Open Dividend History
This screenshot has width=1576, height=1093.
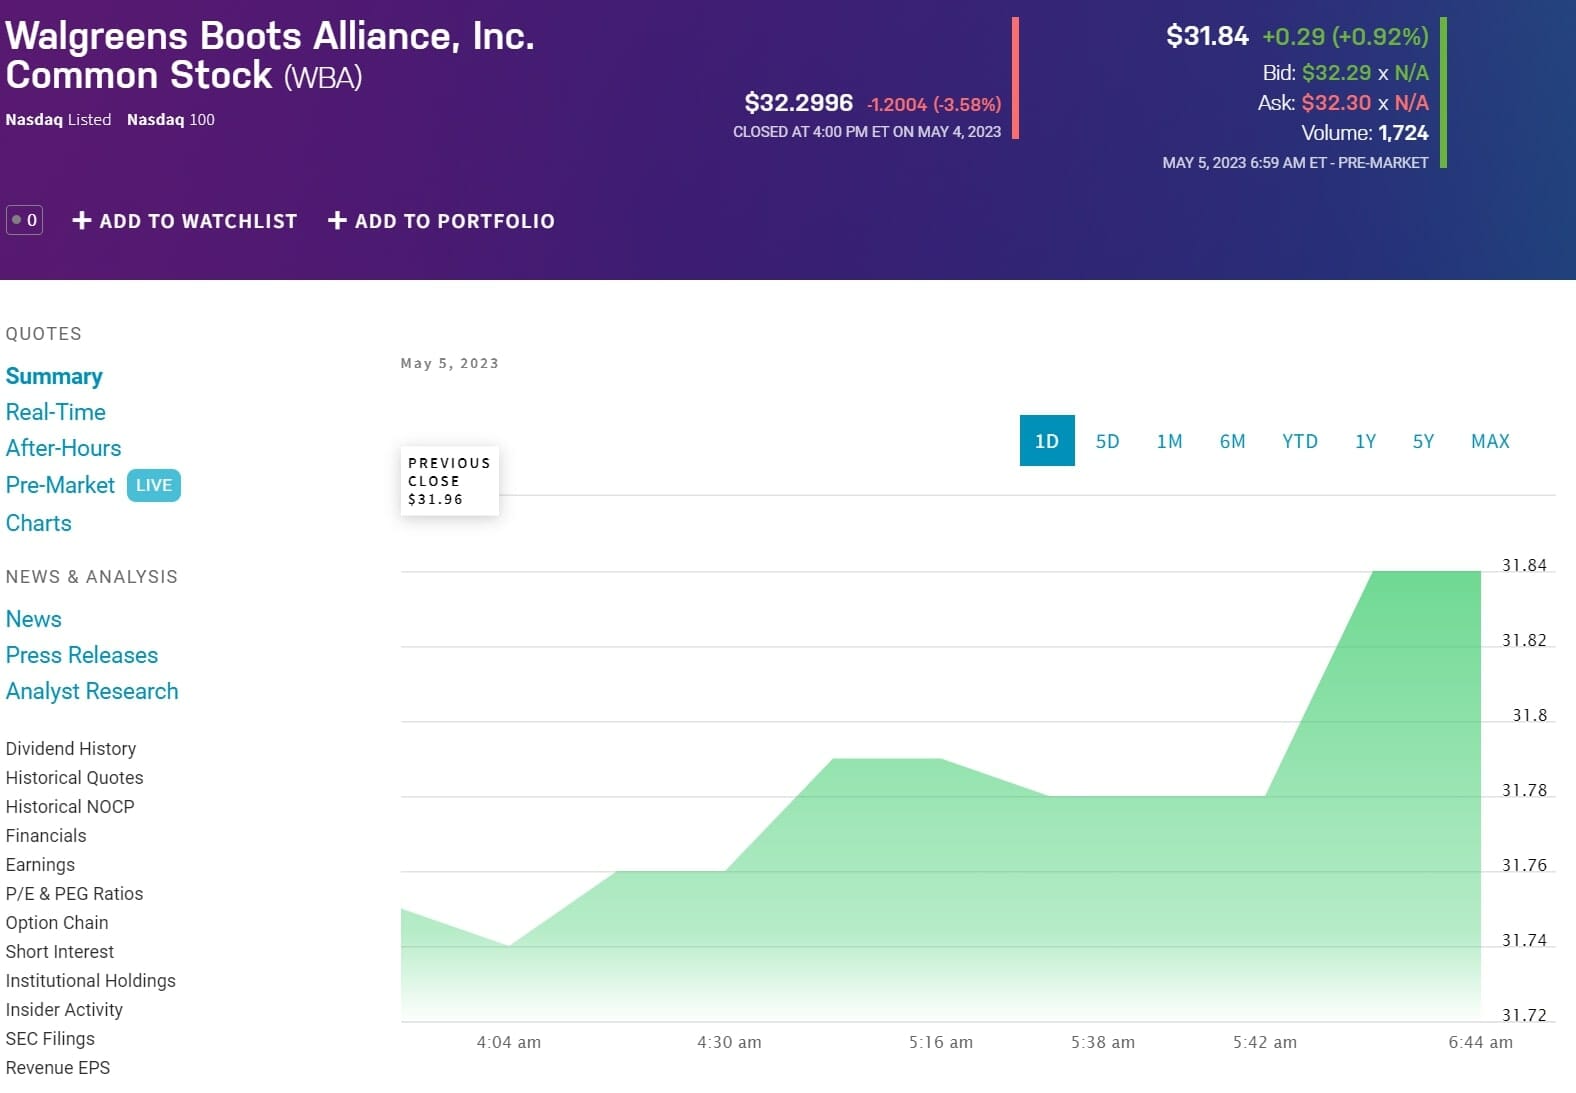click(x=71, y=748)
